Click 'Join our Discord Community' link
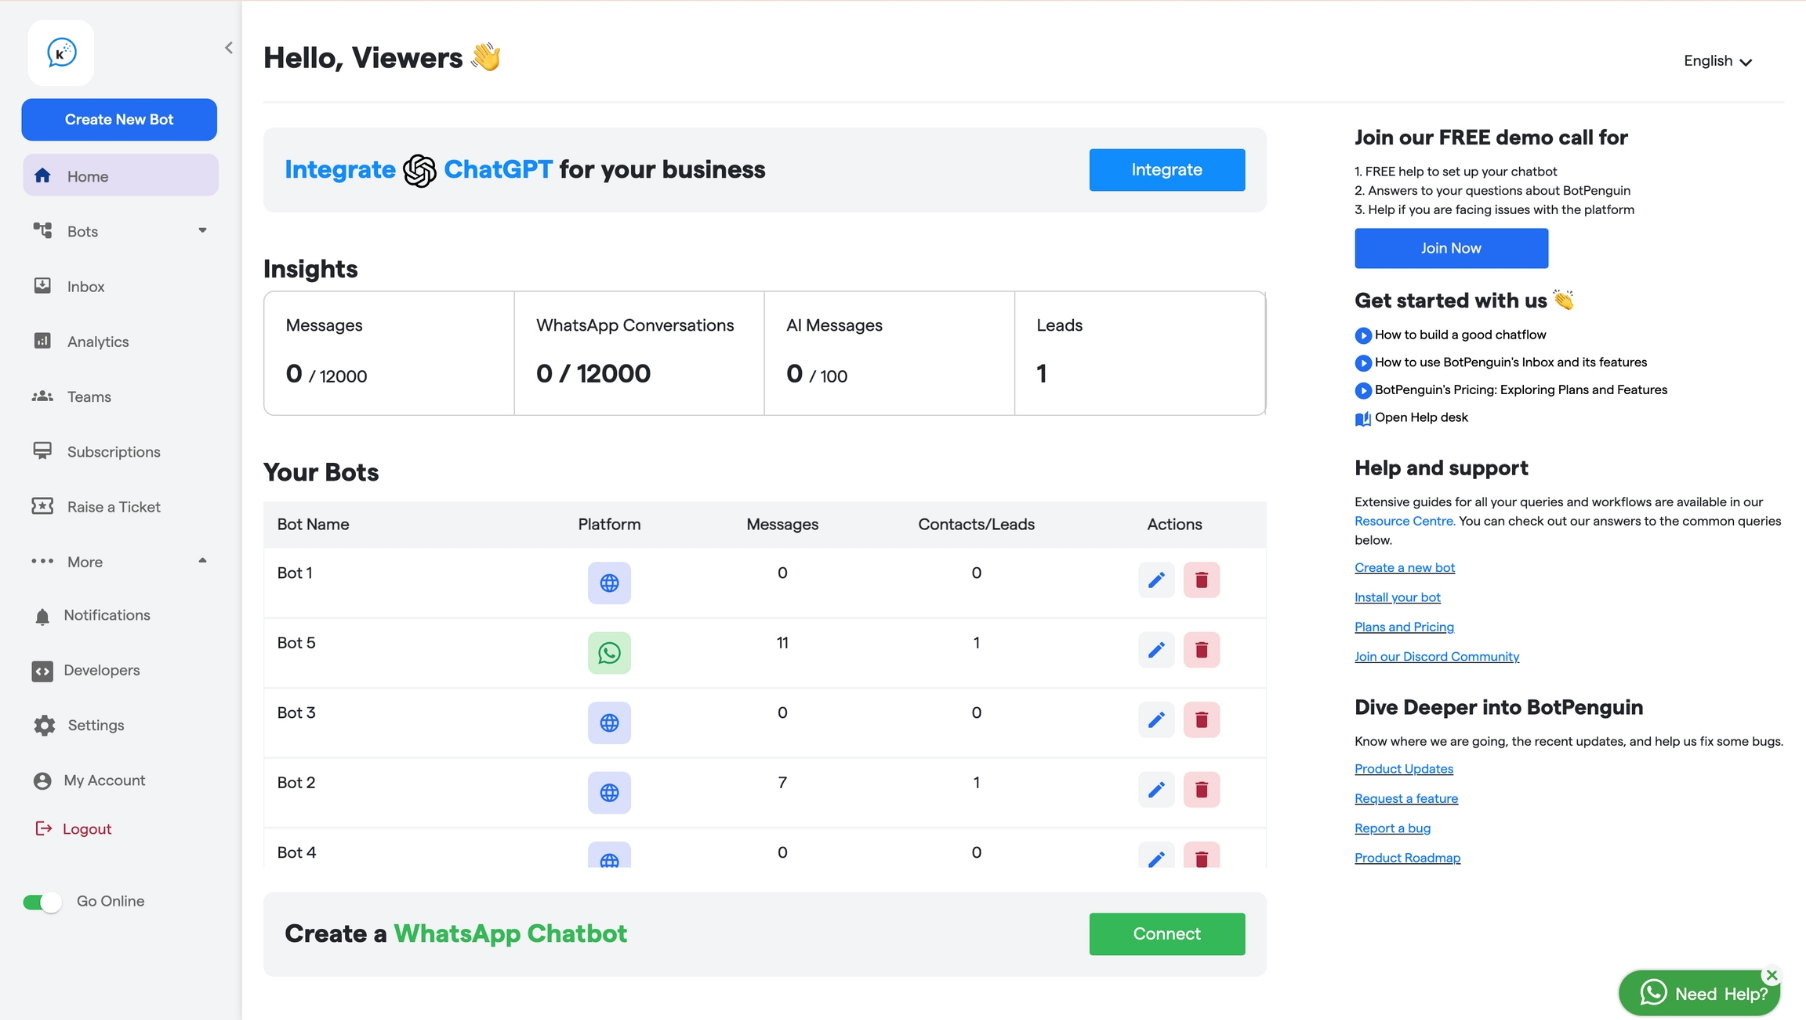This screenshot has height=1020, width=1806. (1436, 657)
